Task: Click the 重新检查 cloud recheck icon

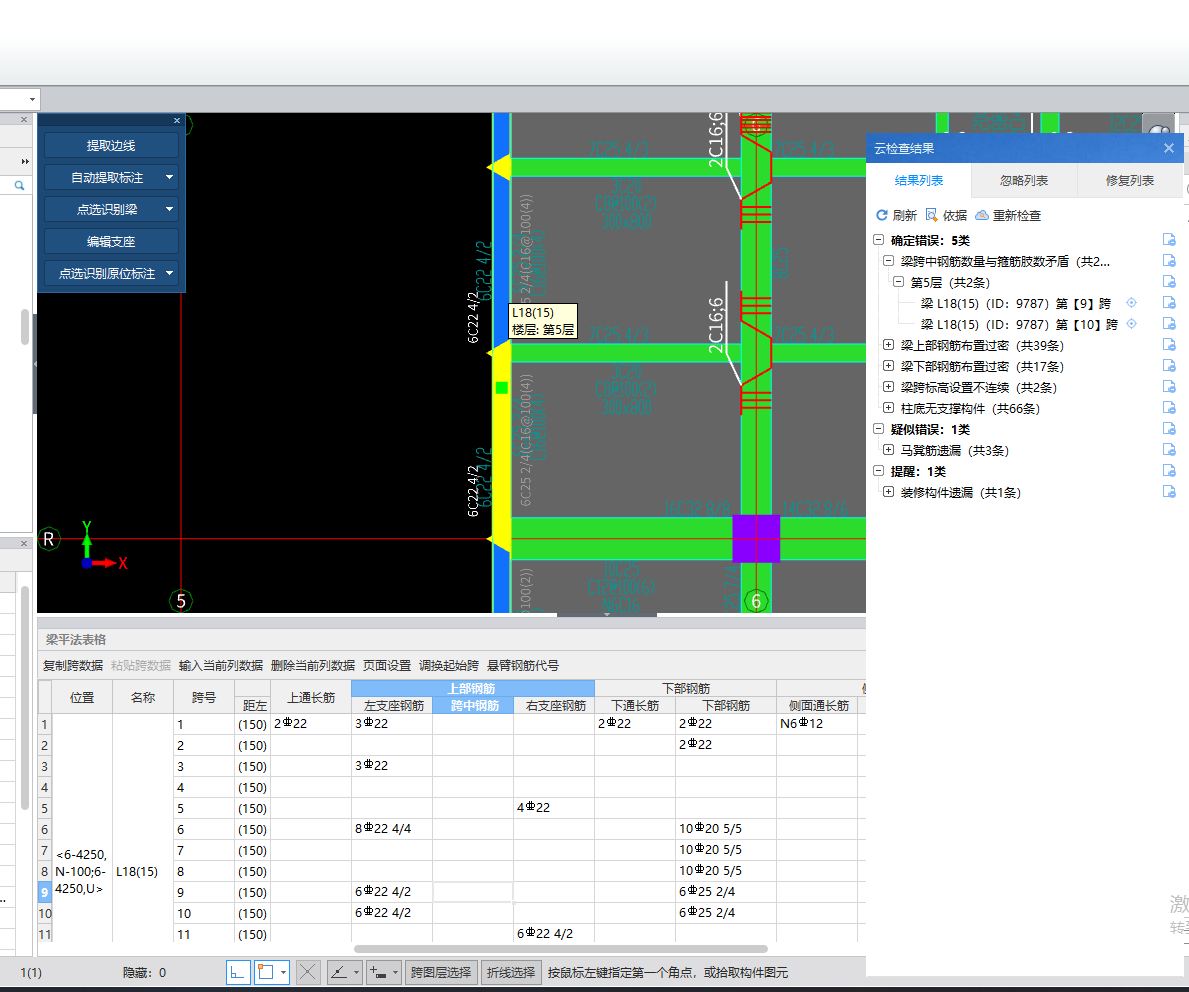Action: (x=982, y=215)
